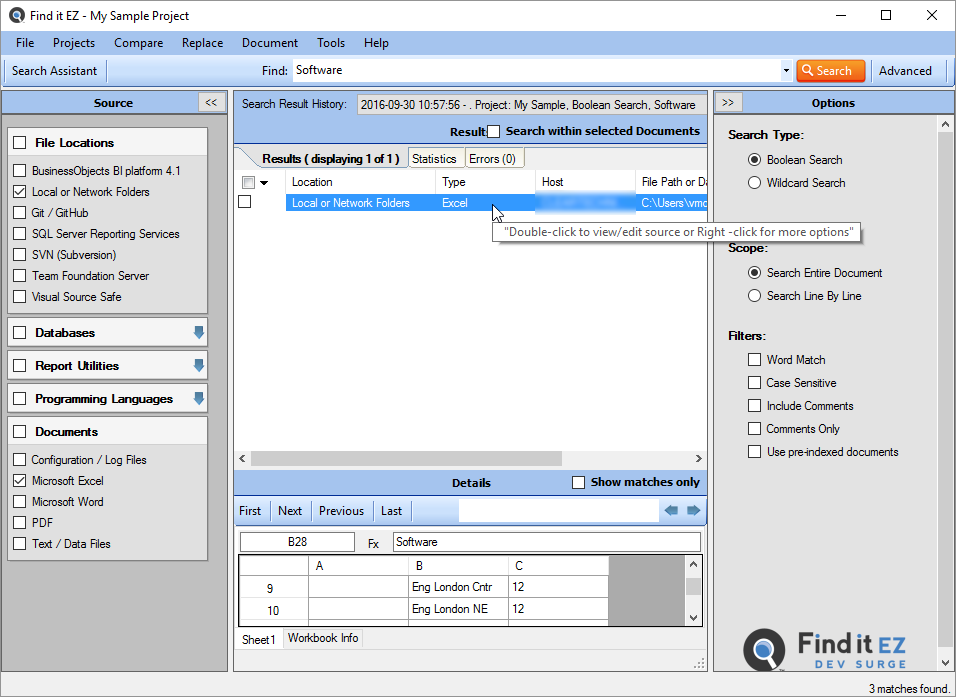Open the Help menu
The height and width of the screenshot is (697, 956).
[376, 43]
